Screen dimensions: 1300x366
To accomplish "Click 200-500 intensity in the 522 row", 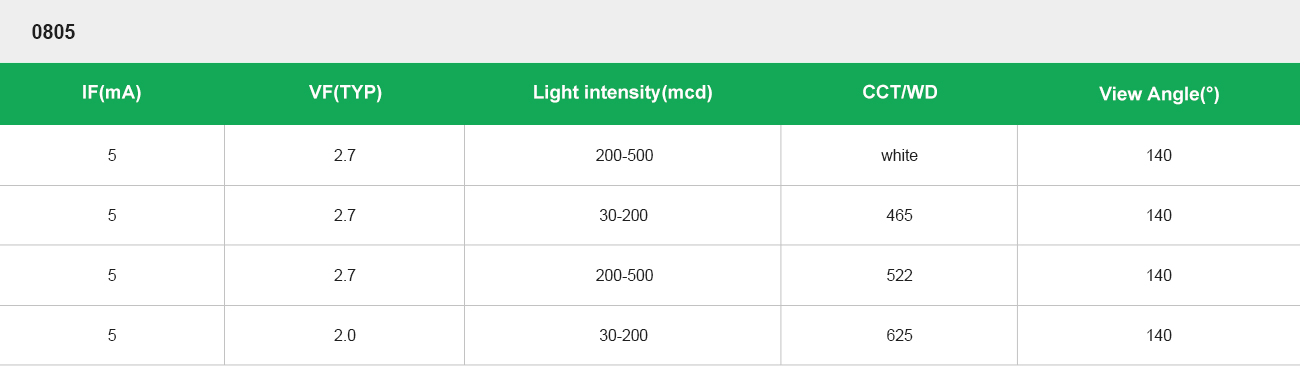I will click(623, 275).
